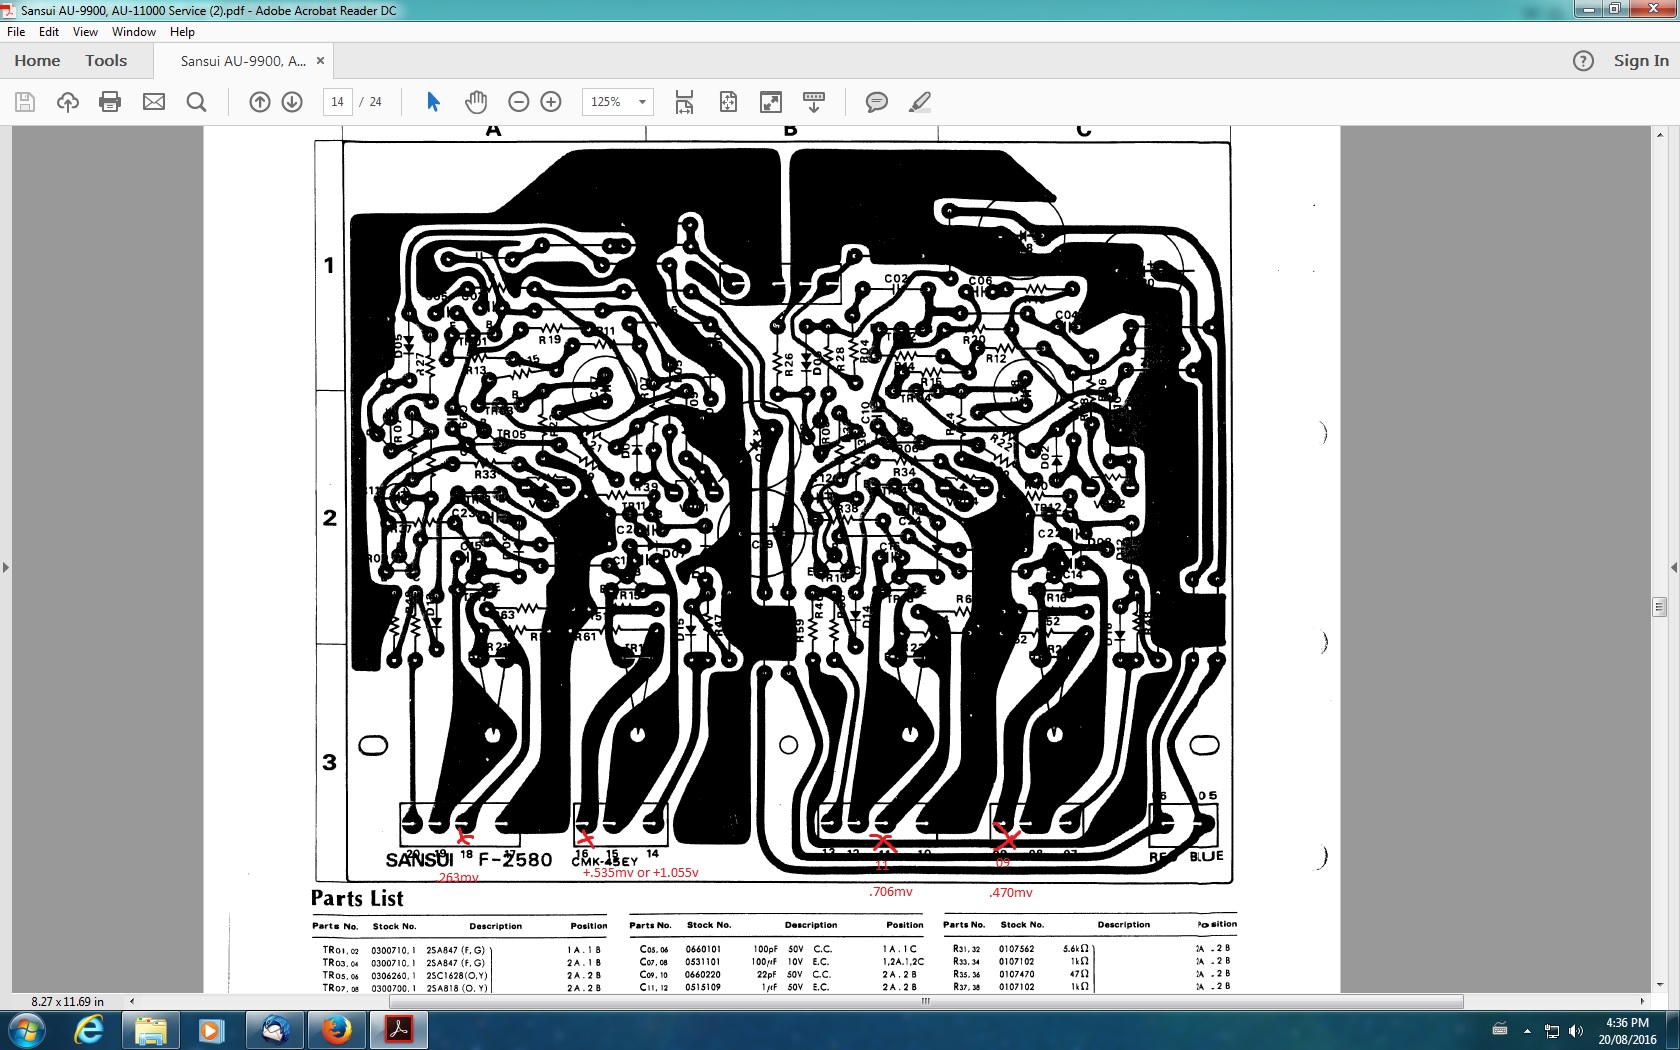Open the Window menu
Viewport: 1680px width, 1050px height.
134,32
